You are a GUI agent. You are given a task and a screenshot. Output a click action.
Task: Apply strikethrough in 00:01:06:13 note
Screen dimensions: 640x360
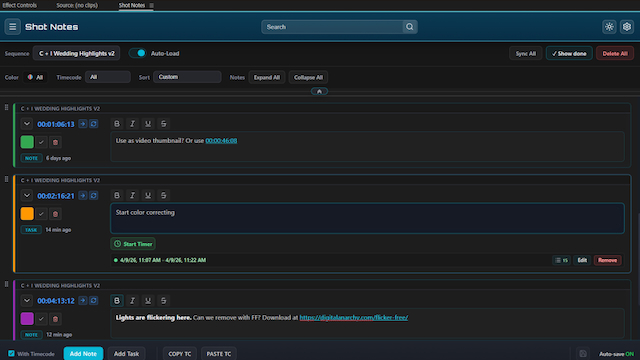coord(163,124)
